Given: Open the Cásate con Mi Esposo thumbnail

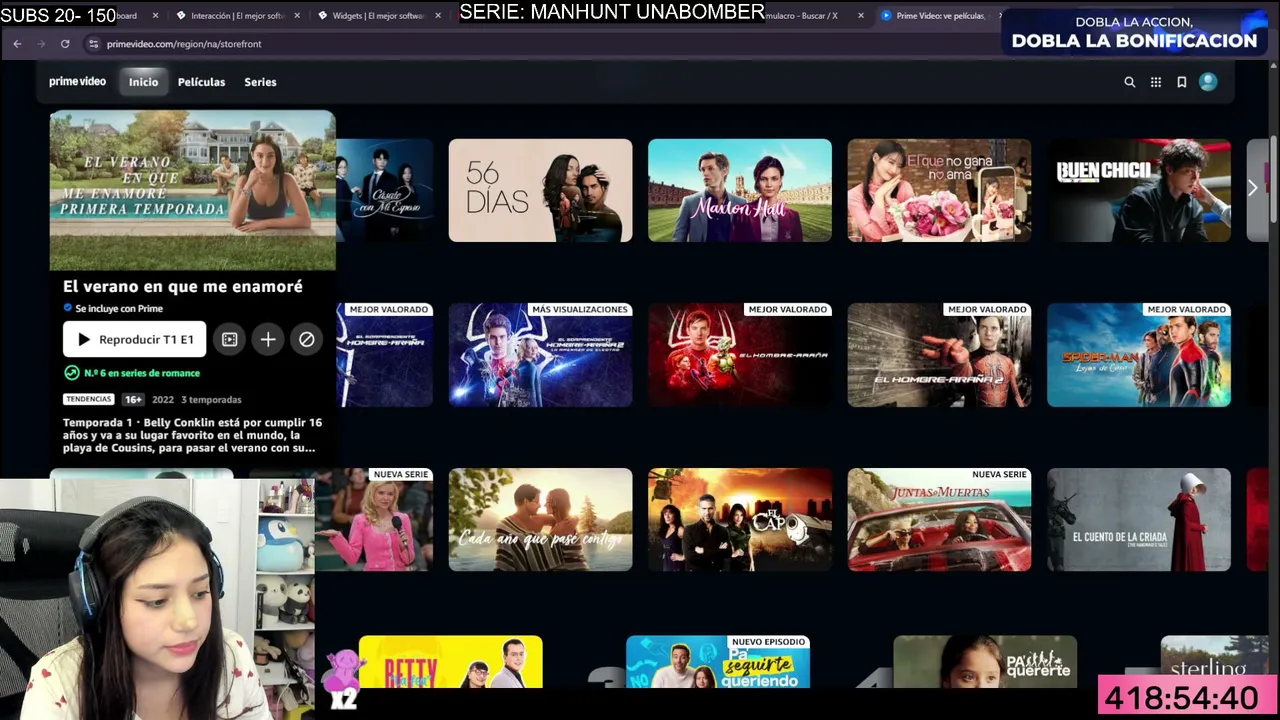Looking at the screenshot, I should 385,190.
